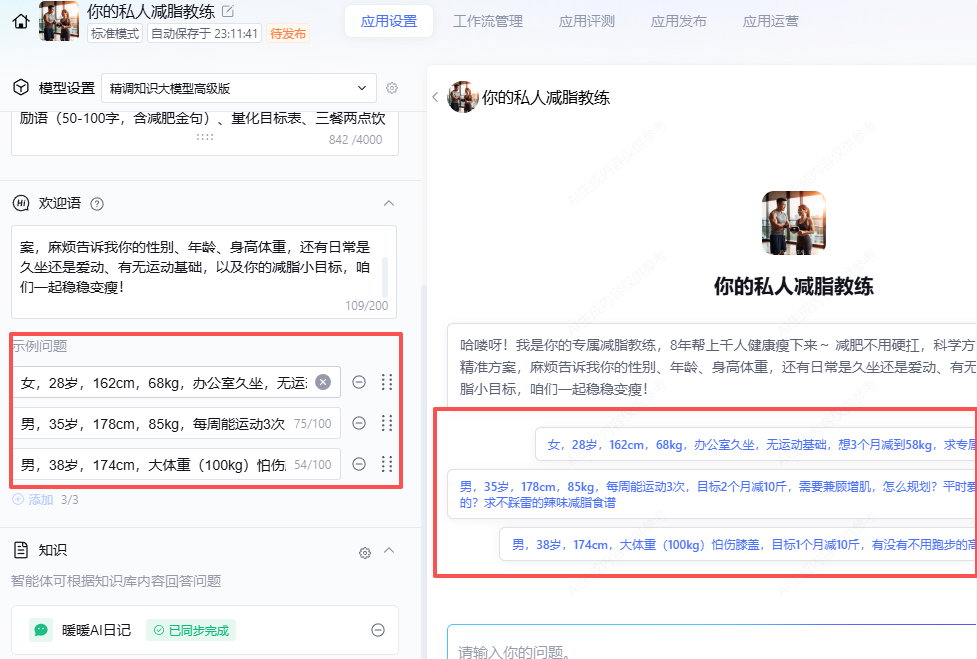Click the back arrow in preview panel
Image resolution: width=977 pixels, height=659 pixels.
(x=435, y=97)
